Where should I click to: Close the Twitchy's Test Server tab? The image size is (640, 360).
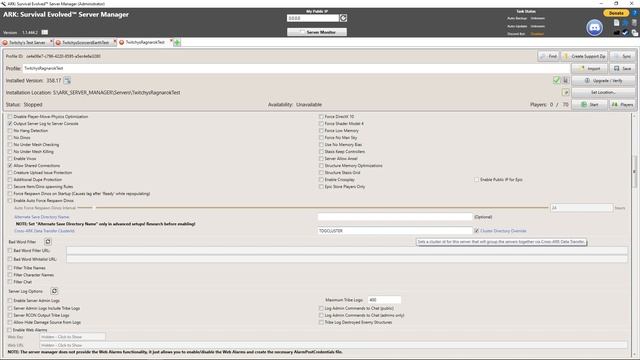[51, 42]
